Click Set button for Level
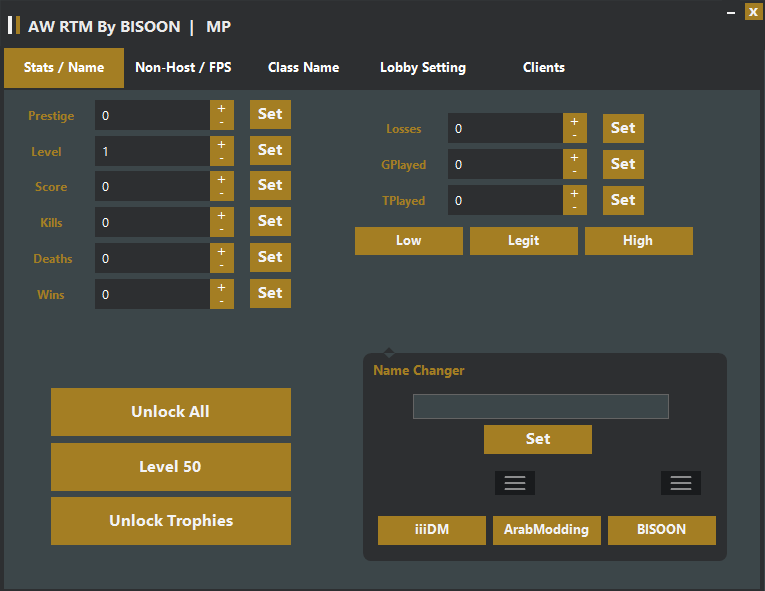Screen dimensions: 765x591 [270, 150]
